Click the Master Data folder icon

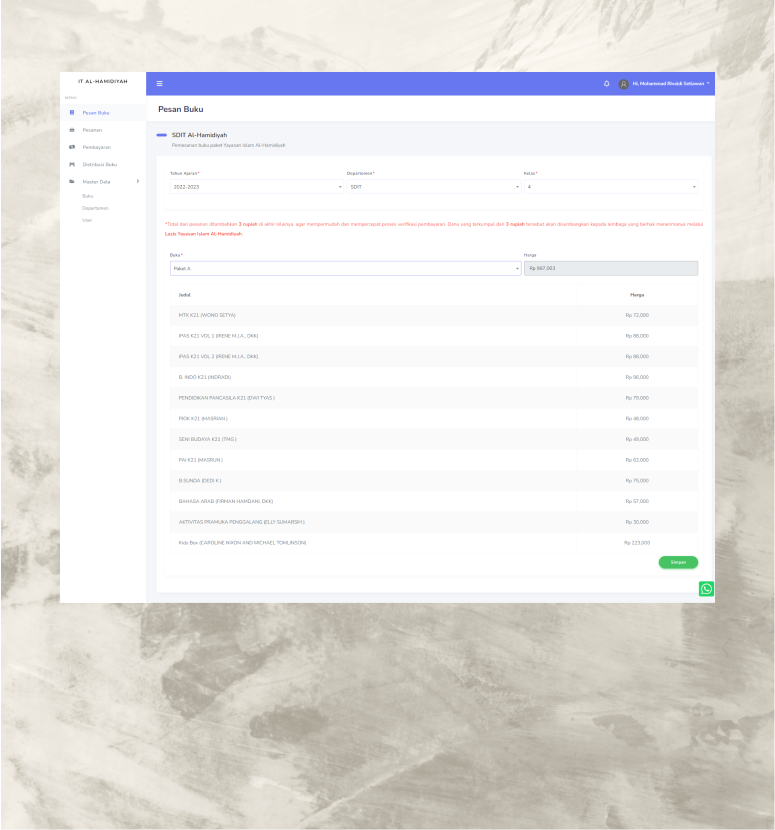[x=71, y=181]
